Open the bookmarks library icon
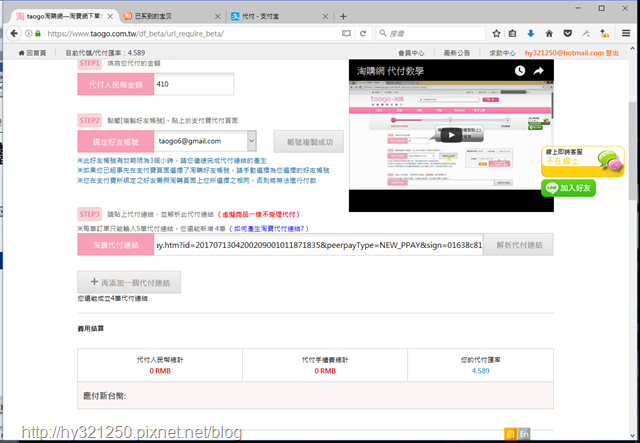 click(513, 33)
